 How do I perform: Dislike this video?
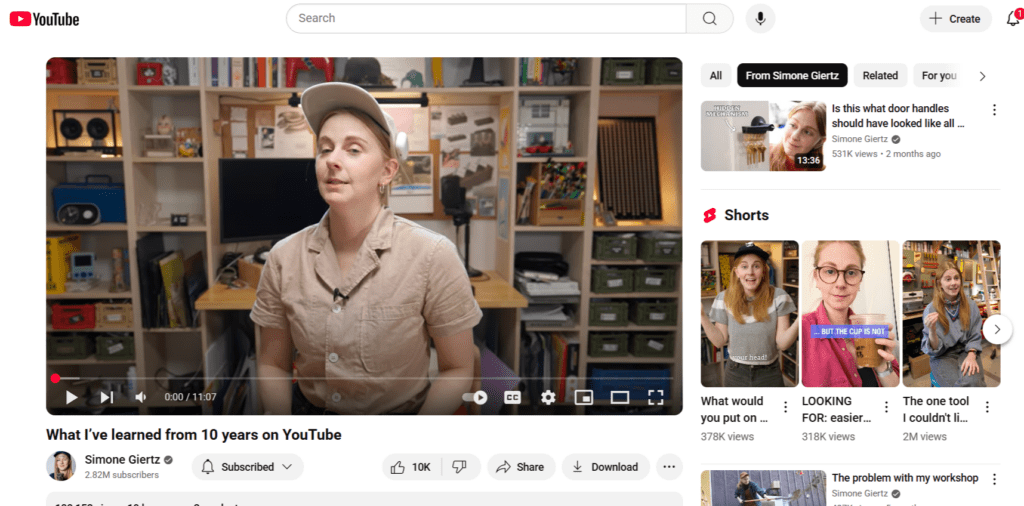[x=460, y=467]
